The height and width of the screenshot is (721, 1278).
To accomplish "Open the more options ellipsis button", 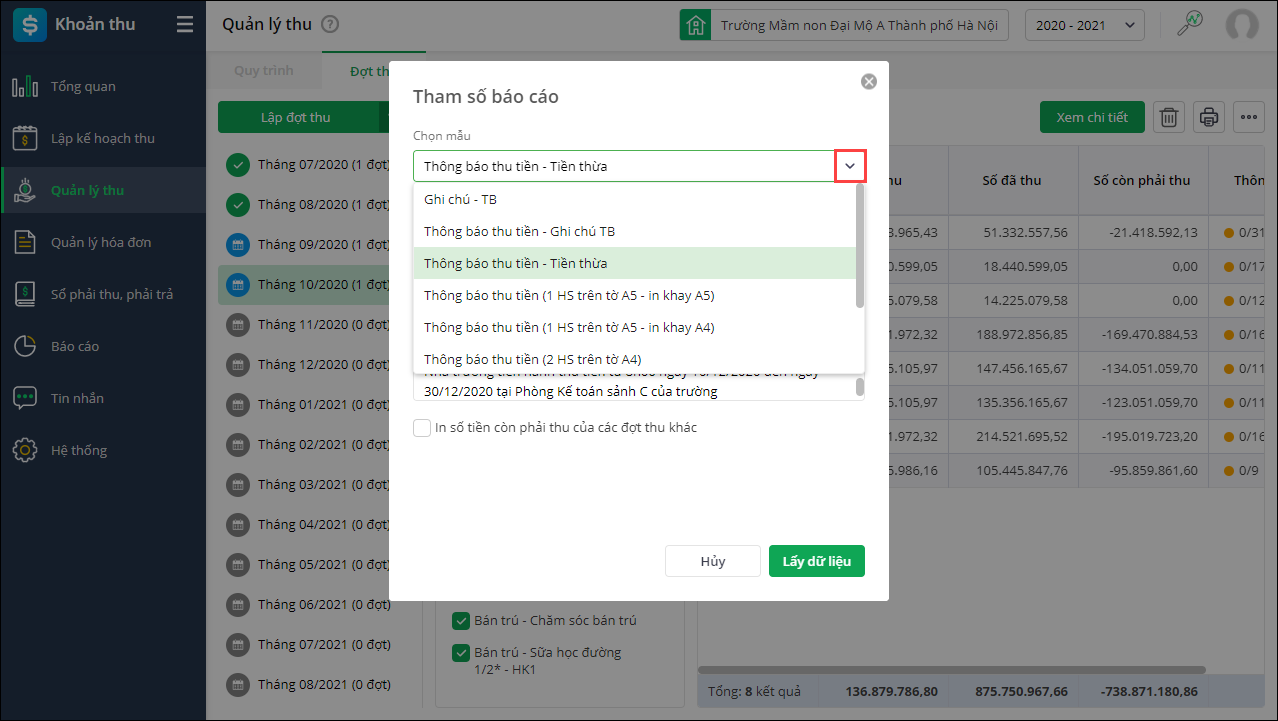I will click(1249, 117).
